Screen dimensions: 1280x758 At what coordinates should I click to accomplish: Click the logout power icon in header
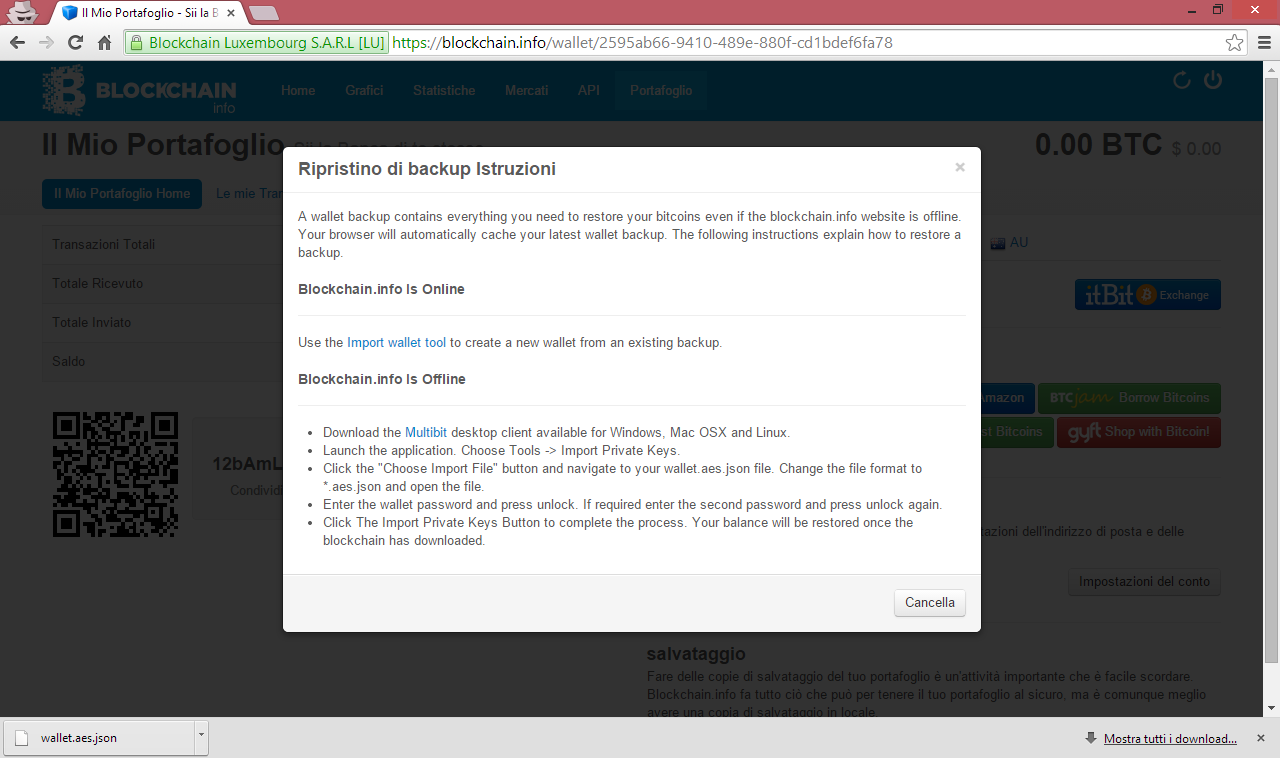(x=1213, y=80)
